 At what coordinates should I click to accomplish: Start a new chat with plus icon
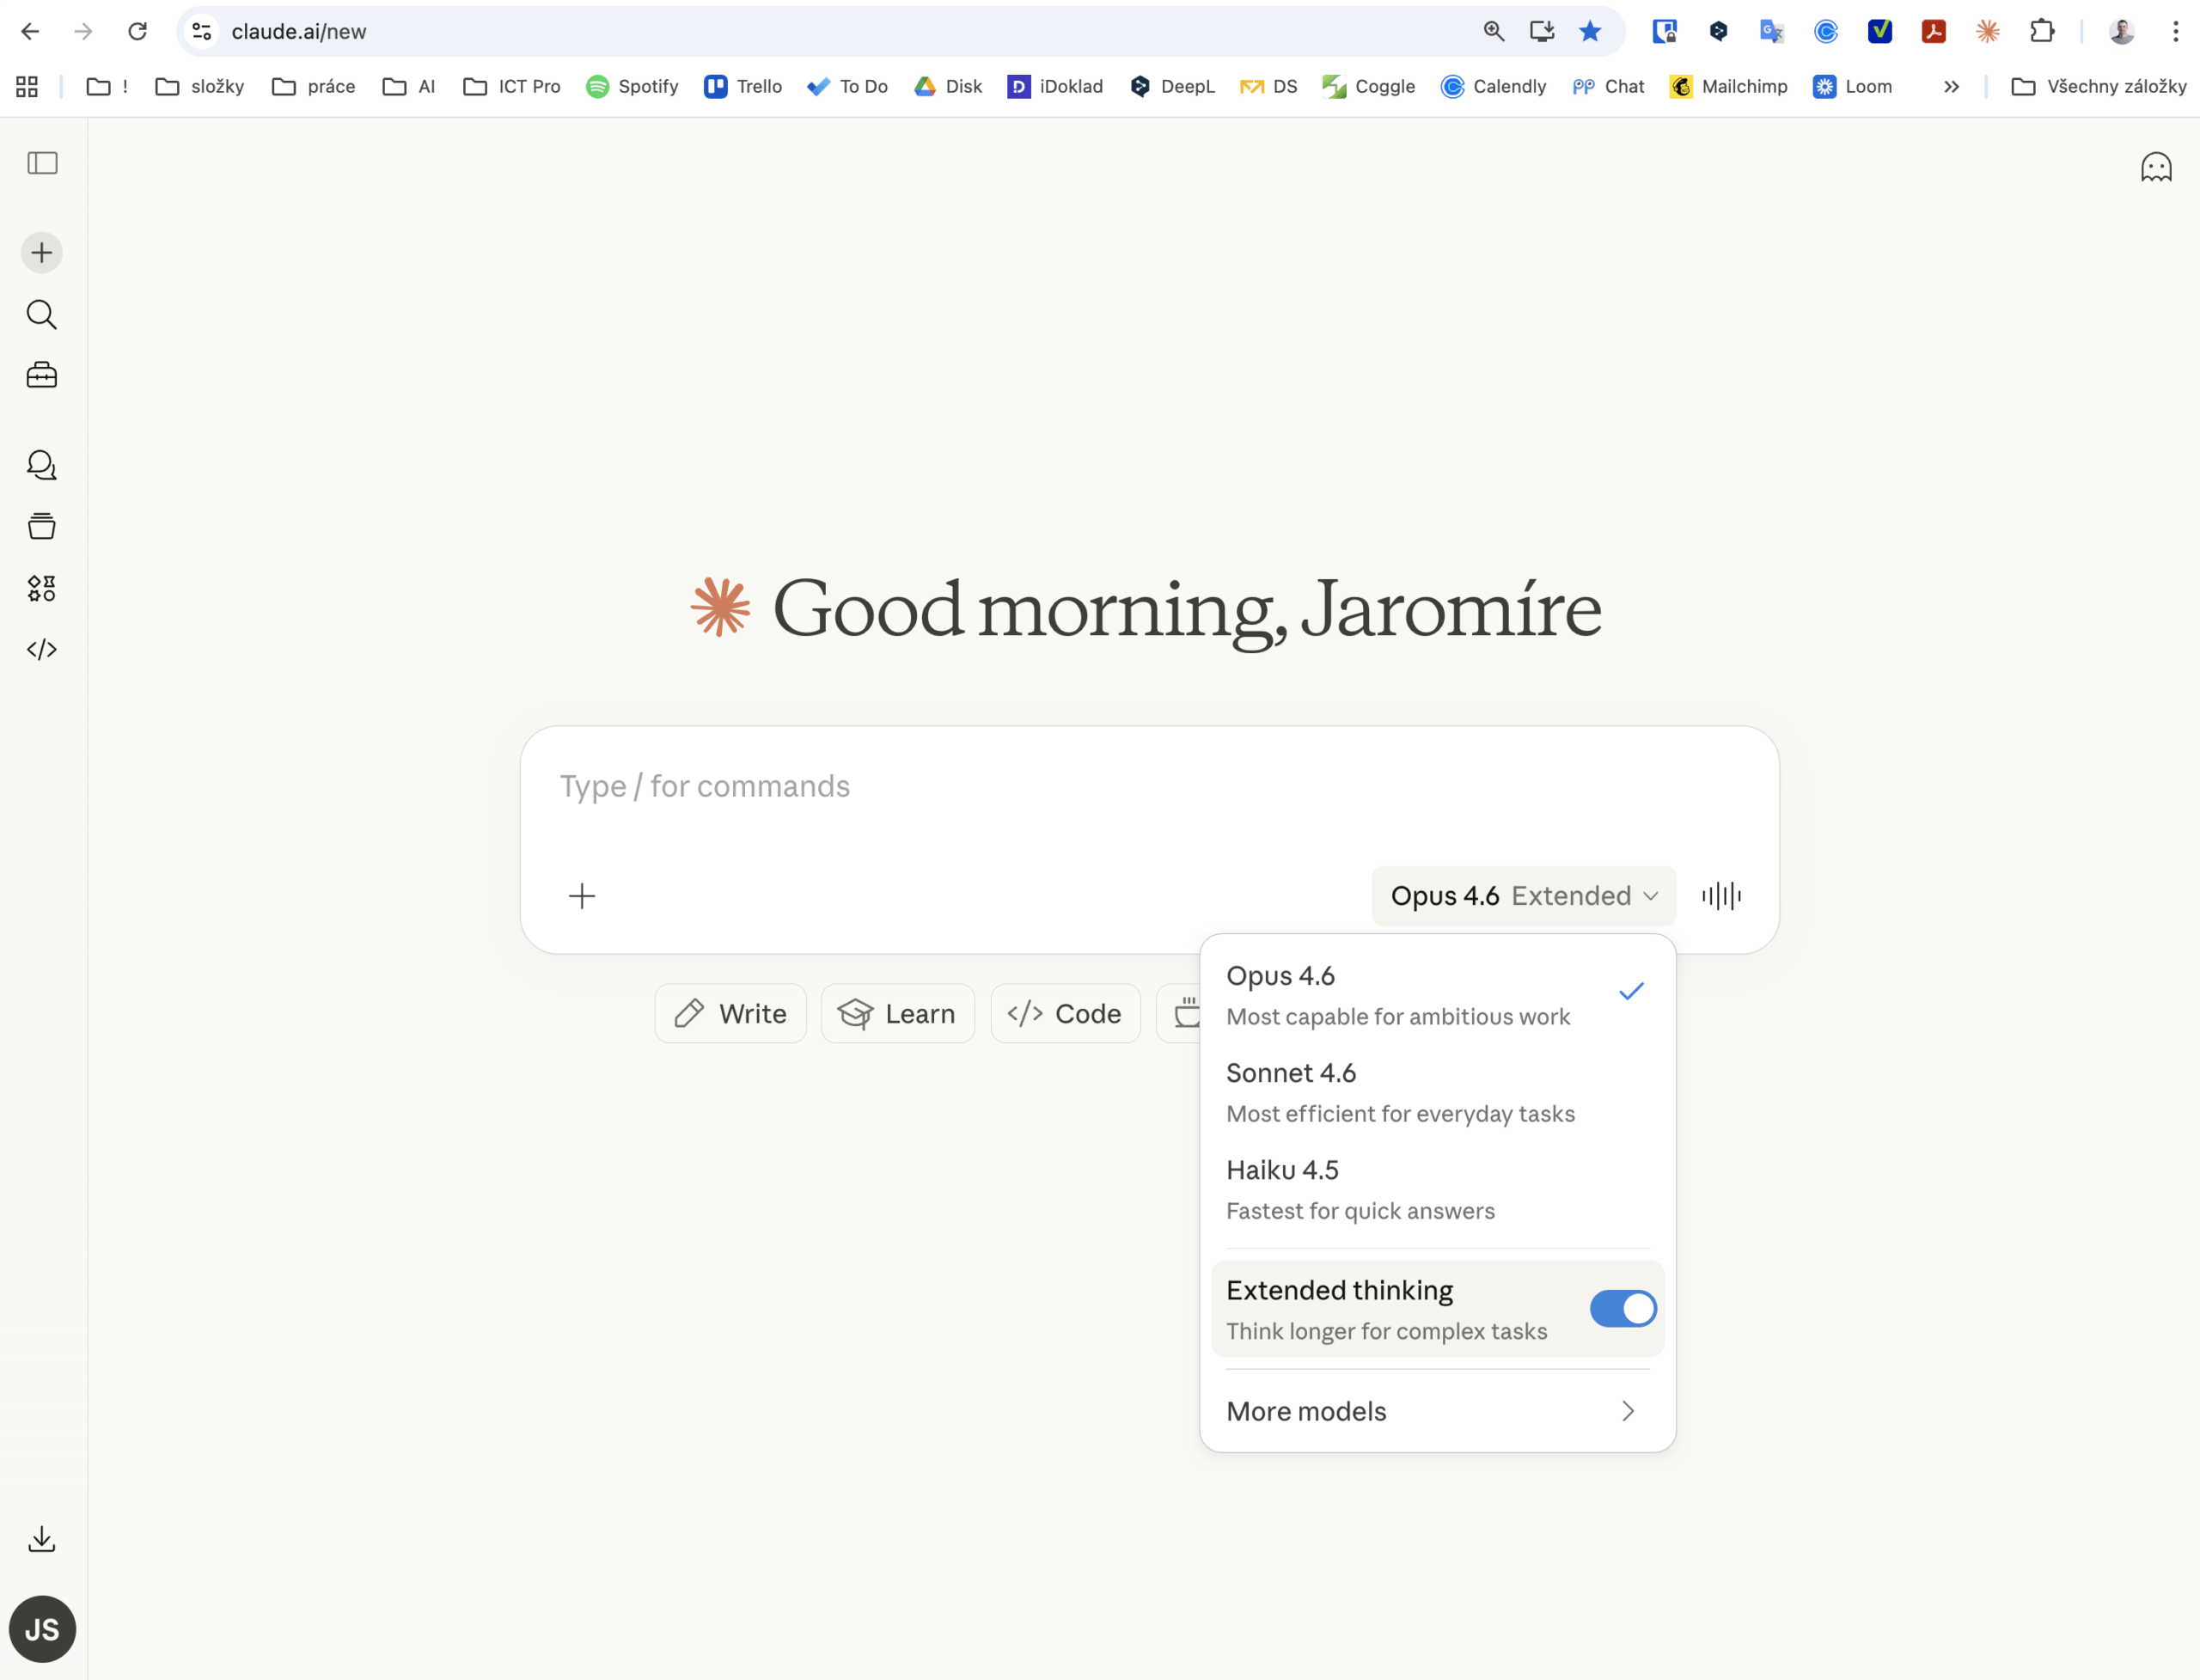[42, 253]
